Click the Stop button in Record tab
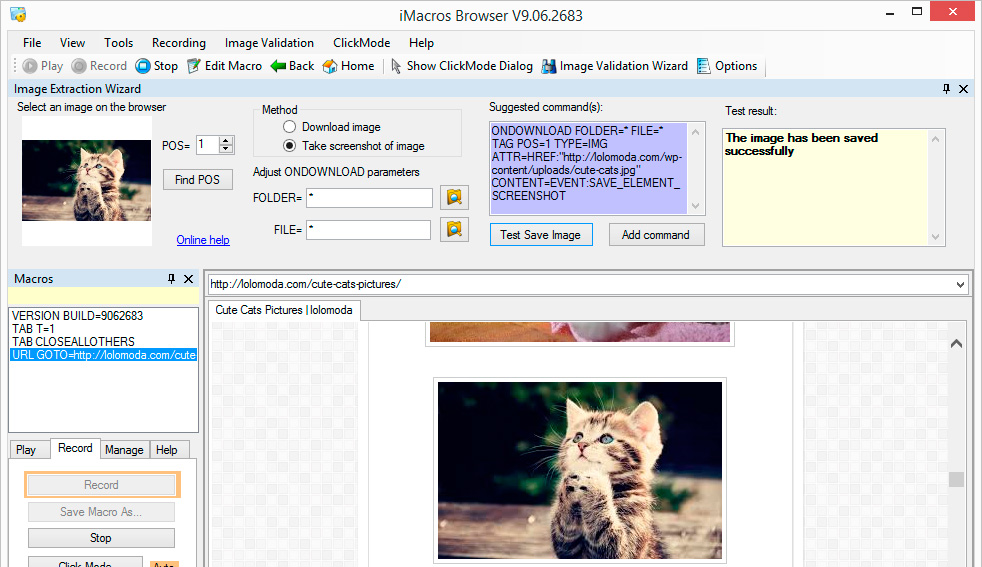982x567 pixels. click(x=101, y=538)
